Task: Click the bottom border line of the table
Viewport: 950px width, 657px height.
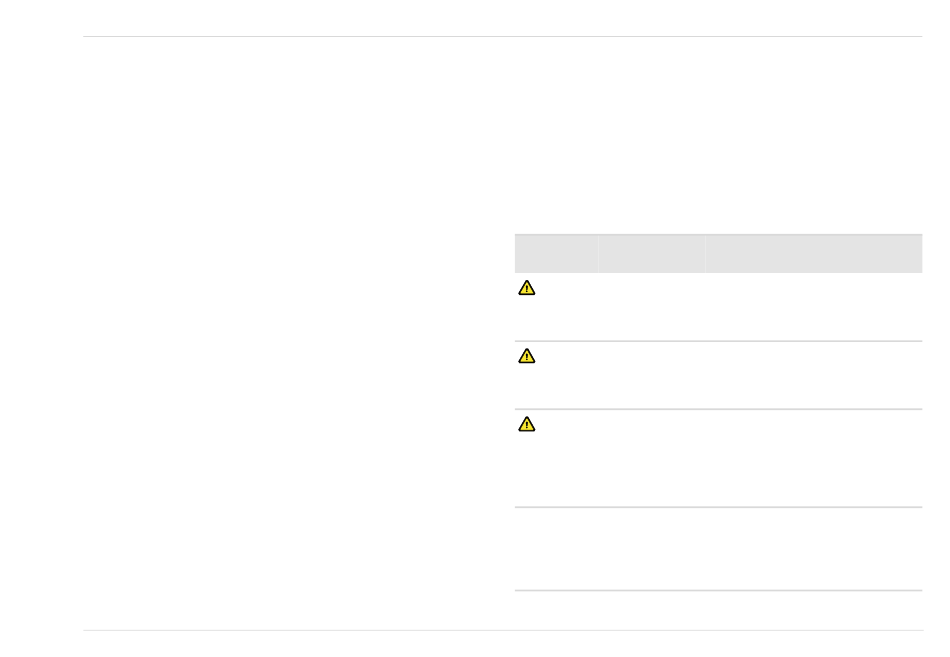Action: tap(719, 590)
